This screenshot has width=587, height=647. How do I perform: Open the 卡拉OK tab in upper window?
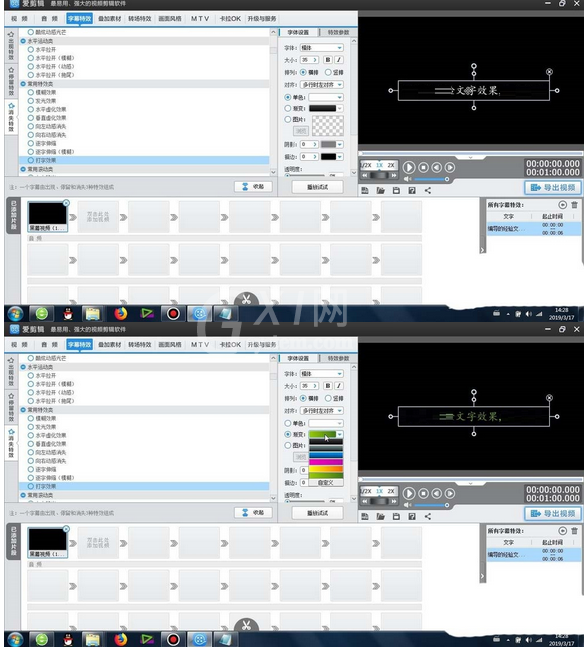[230, 19]
